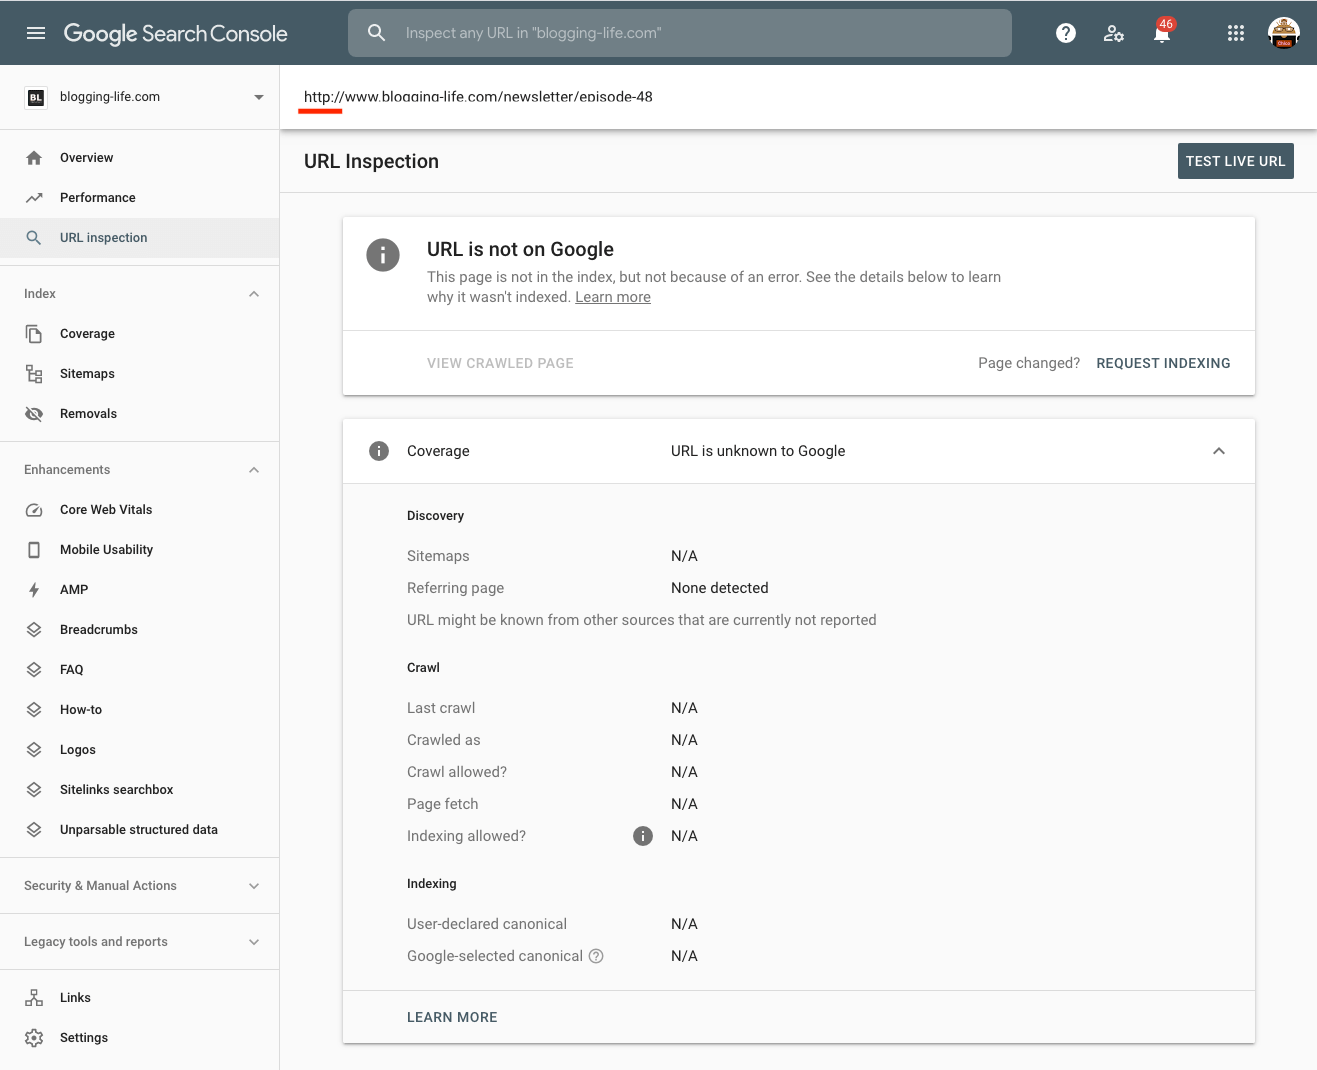Select Coverage in the Index section
This screenshot has height=1070, width=1317.
click(x=87, y=333)
